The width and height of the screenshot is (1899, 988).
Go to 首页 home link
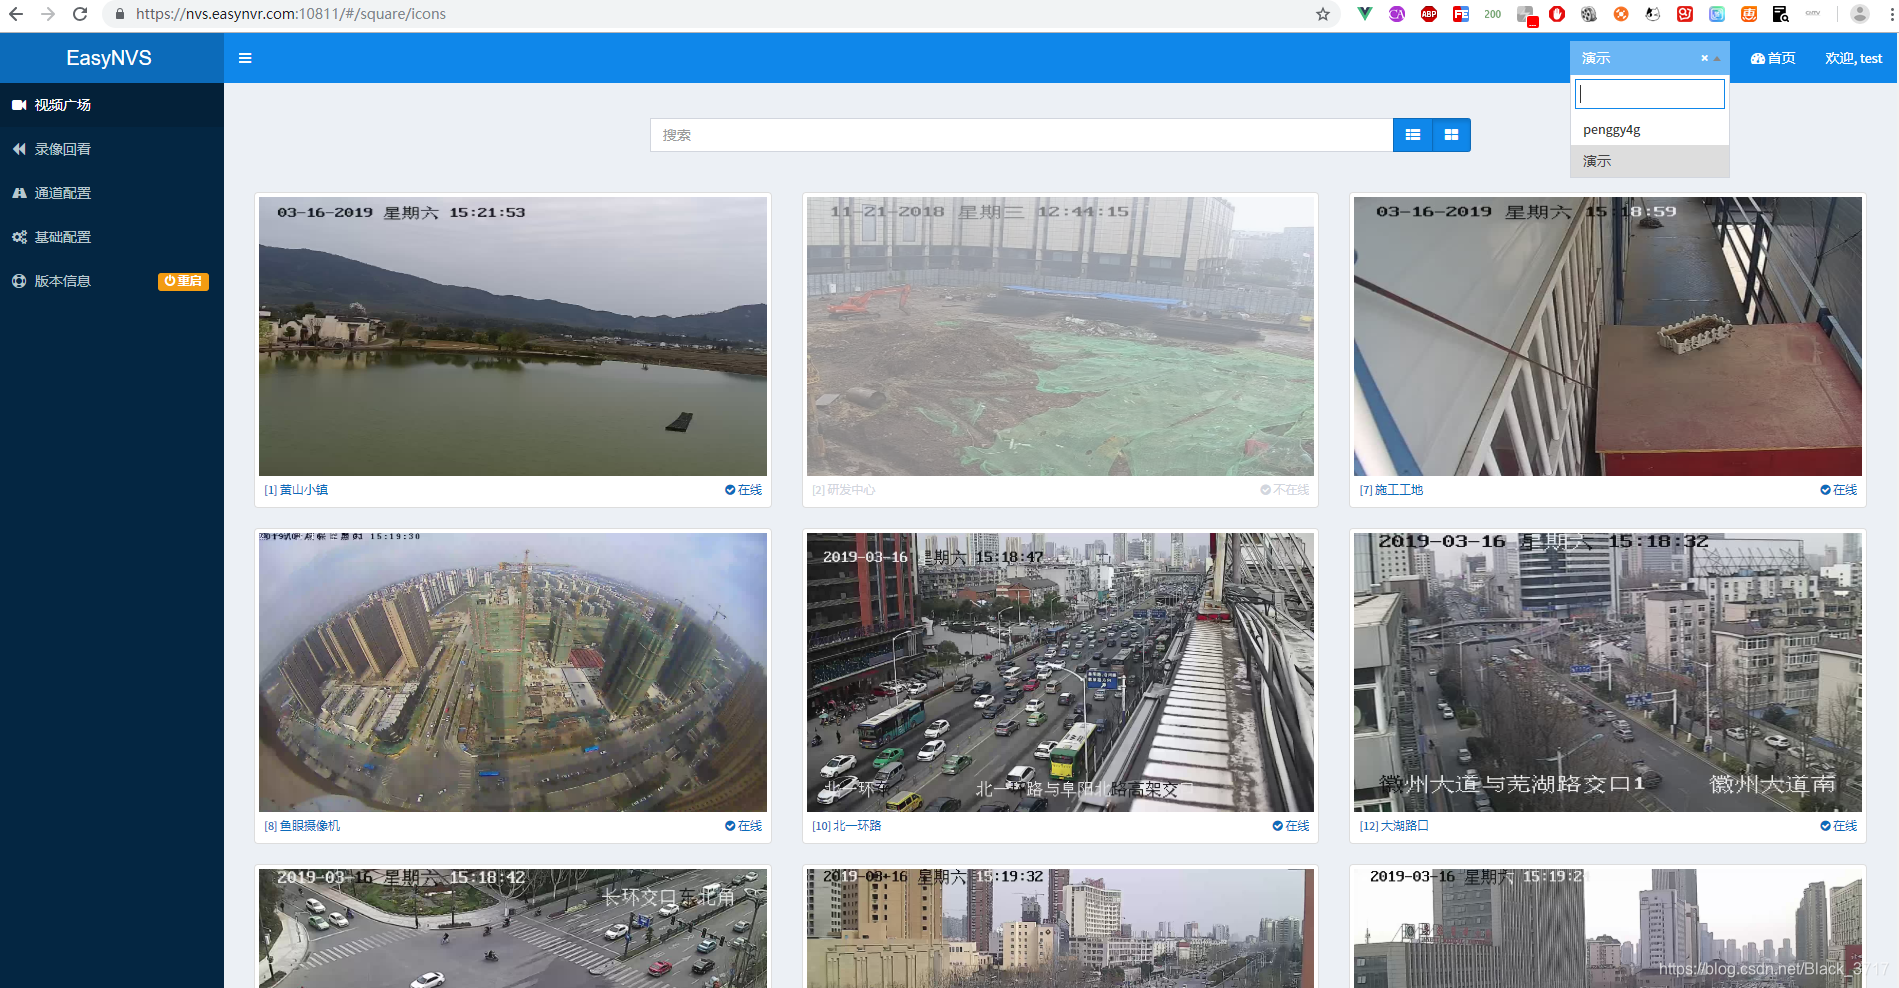click(1773, 58)
